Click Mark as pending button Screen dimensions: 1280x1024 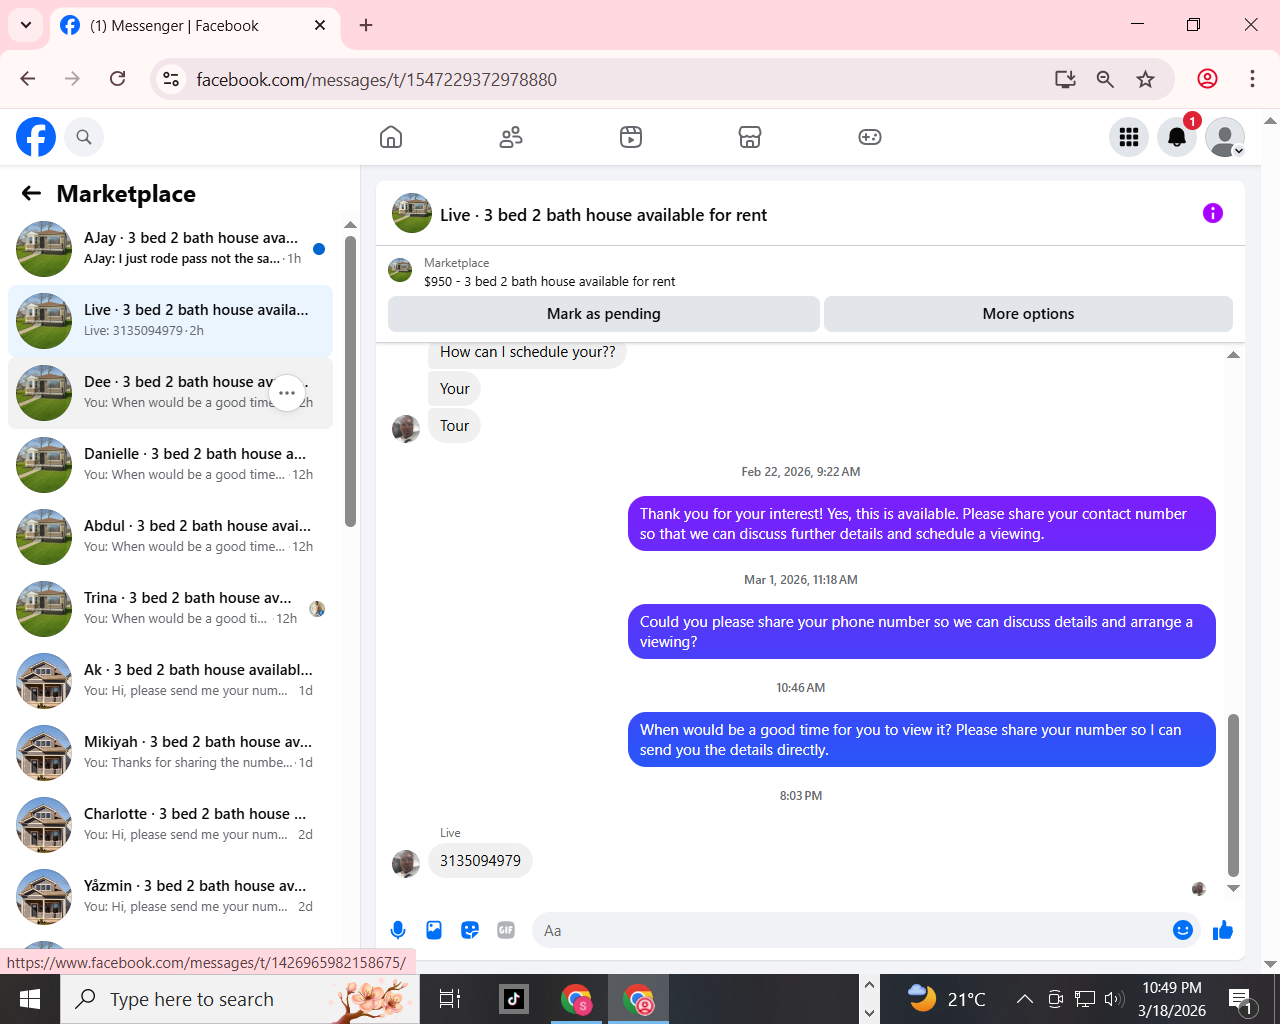click(604, 314)
